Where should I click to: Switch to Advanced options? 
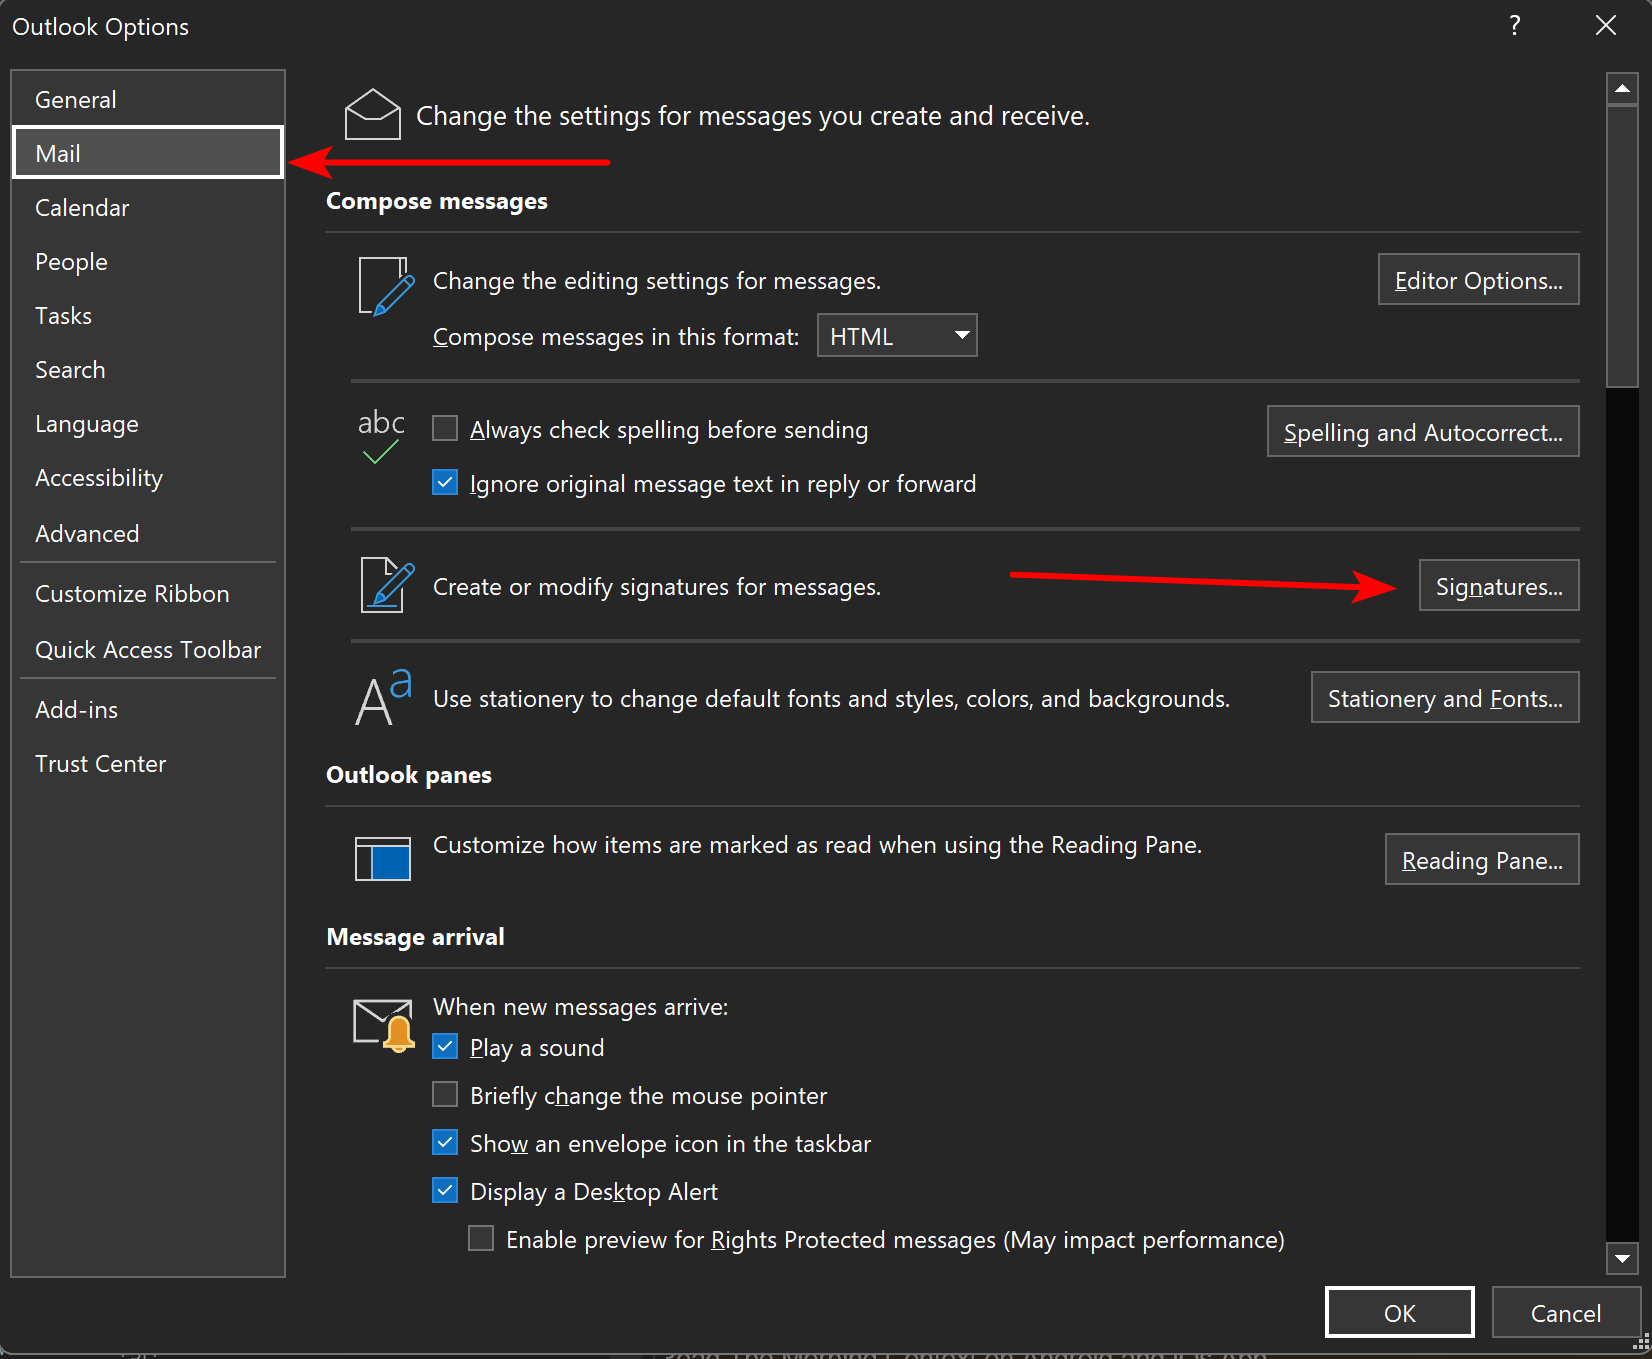coord(148,533)
